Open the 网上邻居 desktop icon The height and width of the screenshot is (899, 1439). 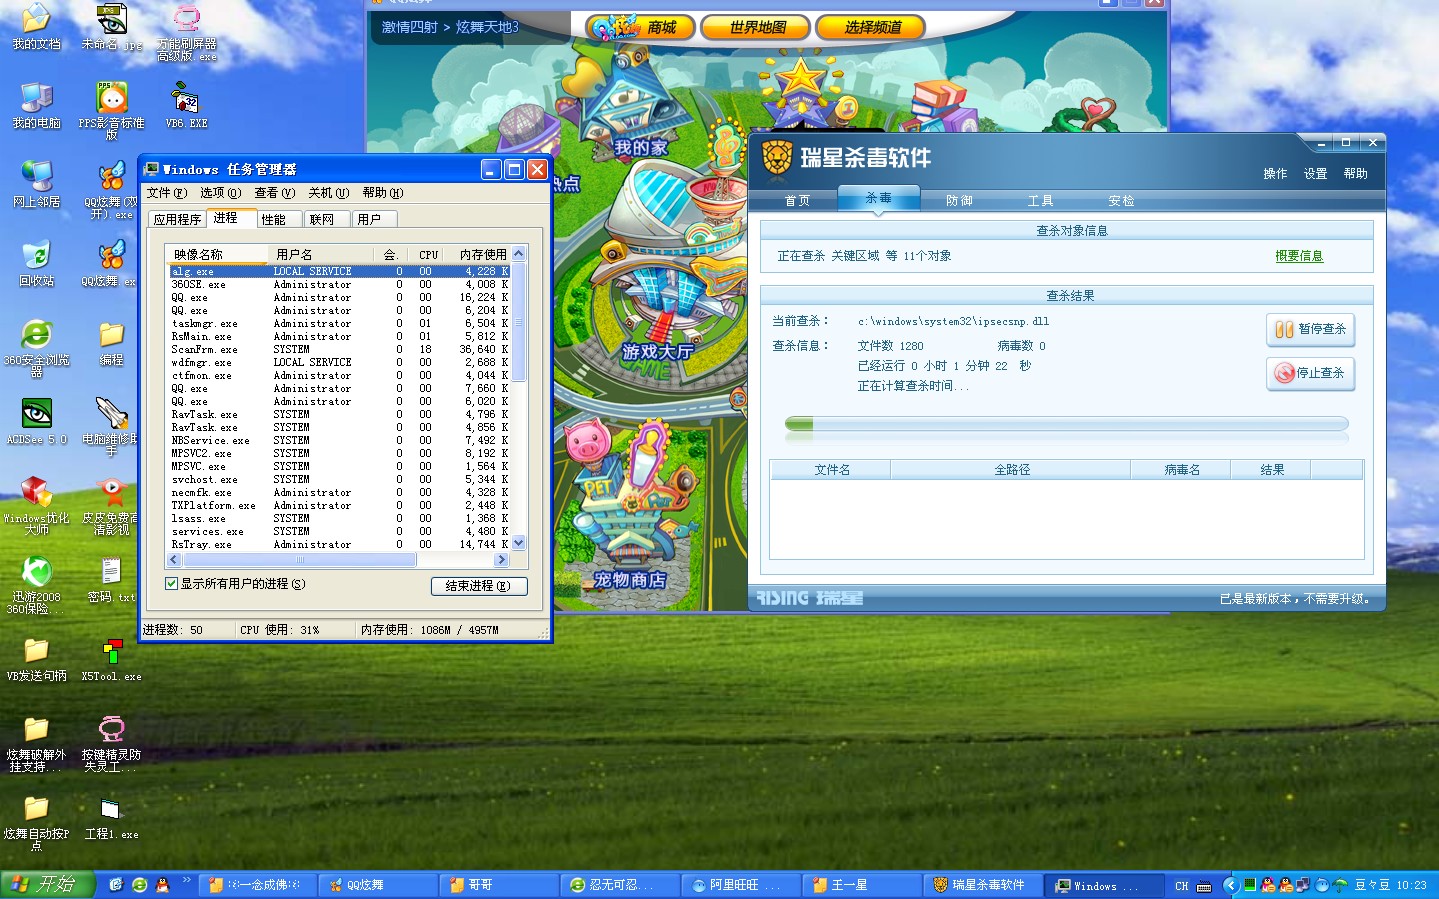coord(36,184)
